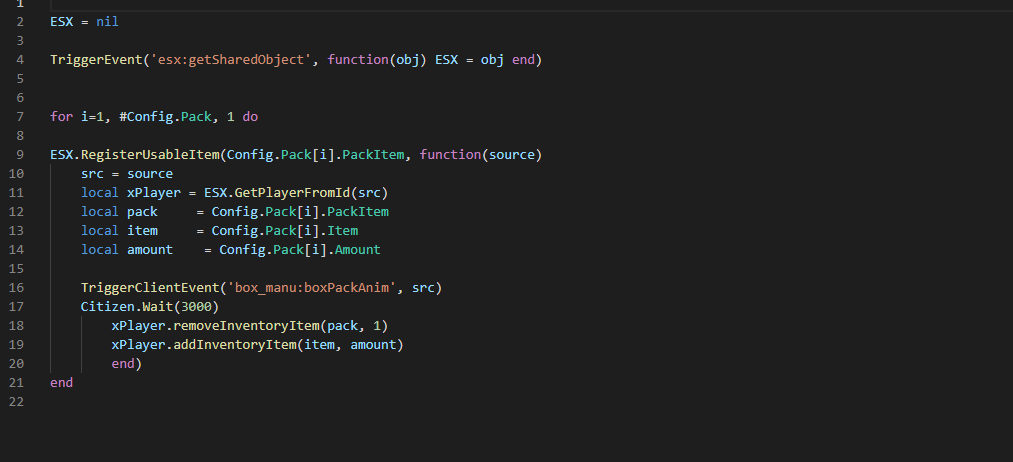
Task: Click line number 2 in the gutter
Action: [x=20, y=22]
